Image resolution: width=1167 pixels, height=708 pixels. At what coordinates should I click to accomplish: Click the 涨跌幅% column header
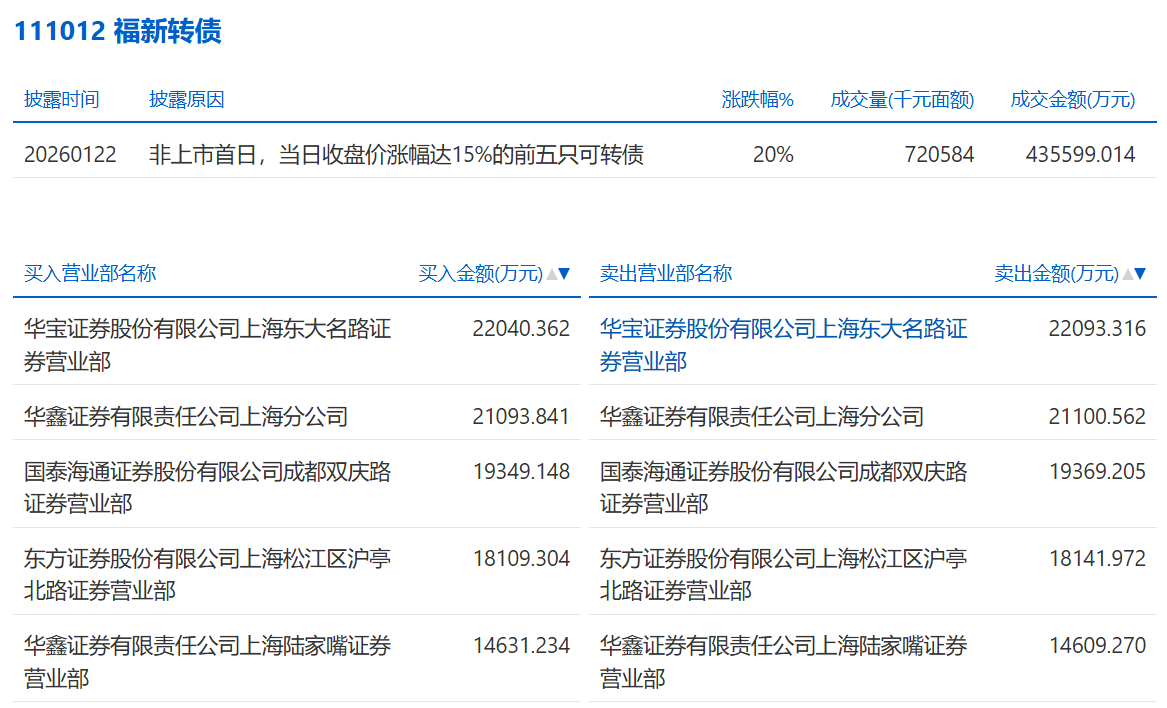tap(757, 100)
